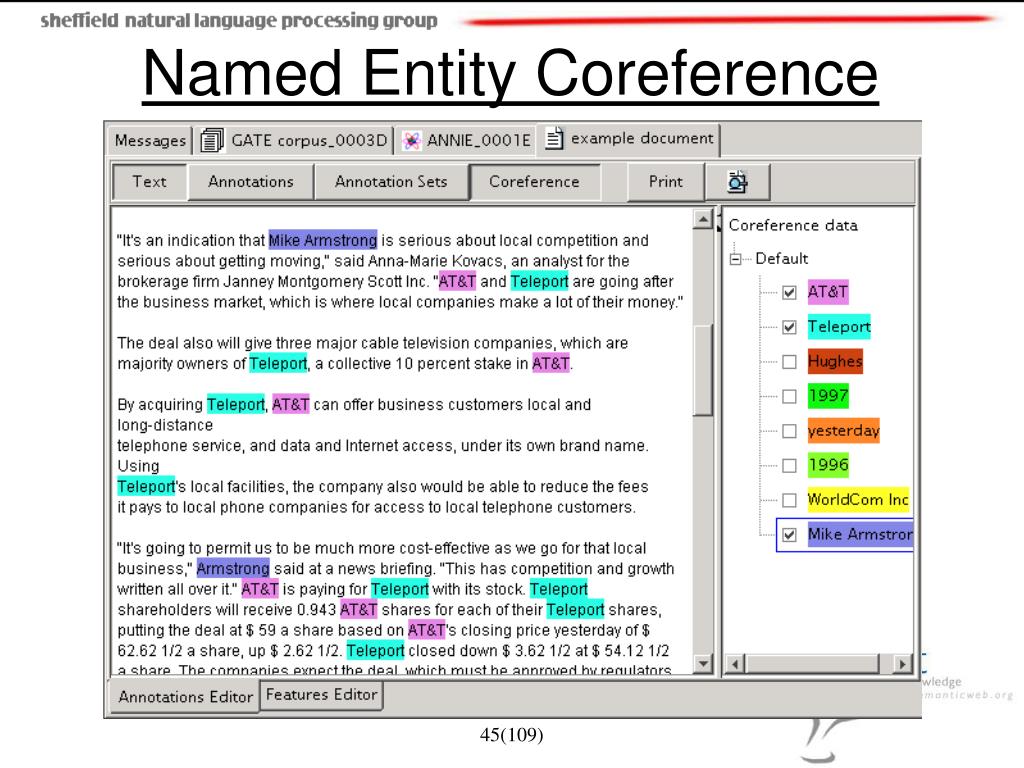
Task: Enable the 1997 coreference chain checkbox
Action: [x=790, y=396]
